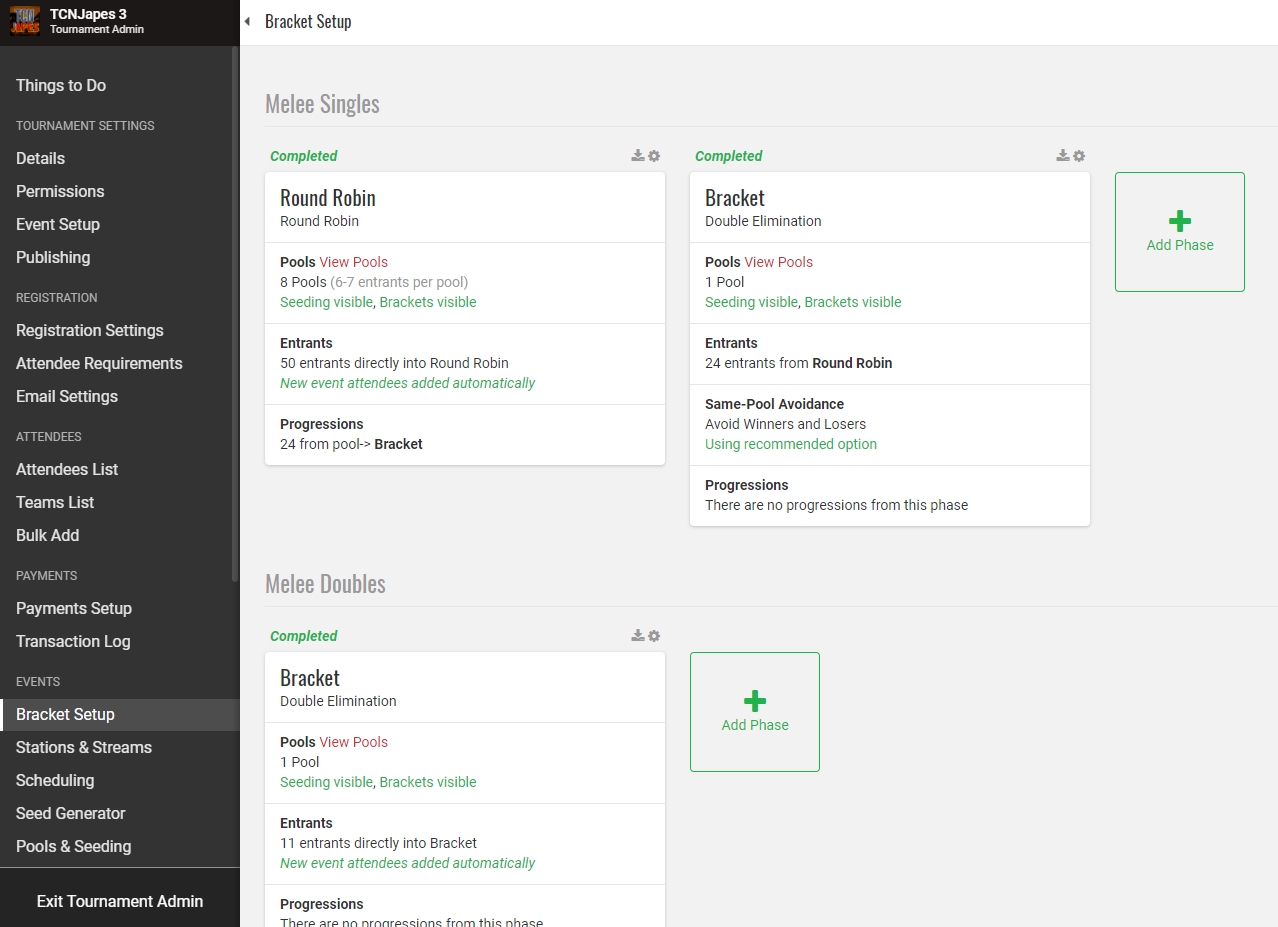Toggle Brackets visible on Round Robin
The height and width of the screenshot is (927, 1278).
(x=428, y=302)
